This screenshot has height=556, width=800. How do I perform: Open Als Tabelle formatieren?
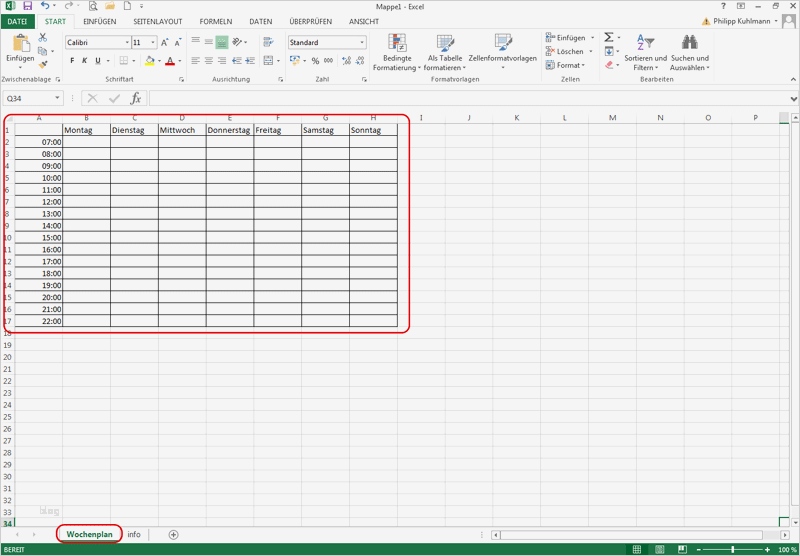point(445,53)
